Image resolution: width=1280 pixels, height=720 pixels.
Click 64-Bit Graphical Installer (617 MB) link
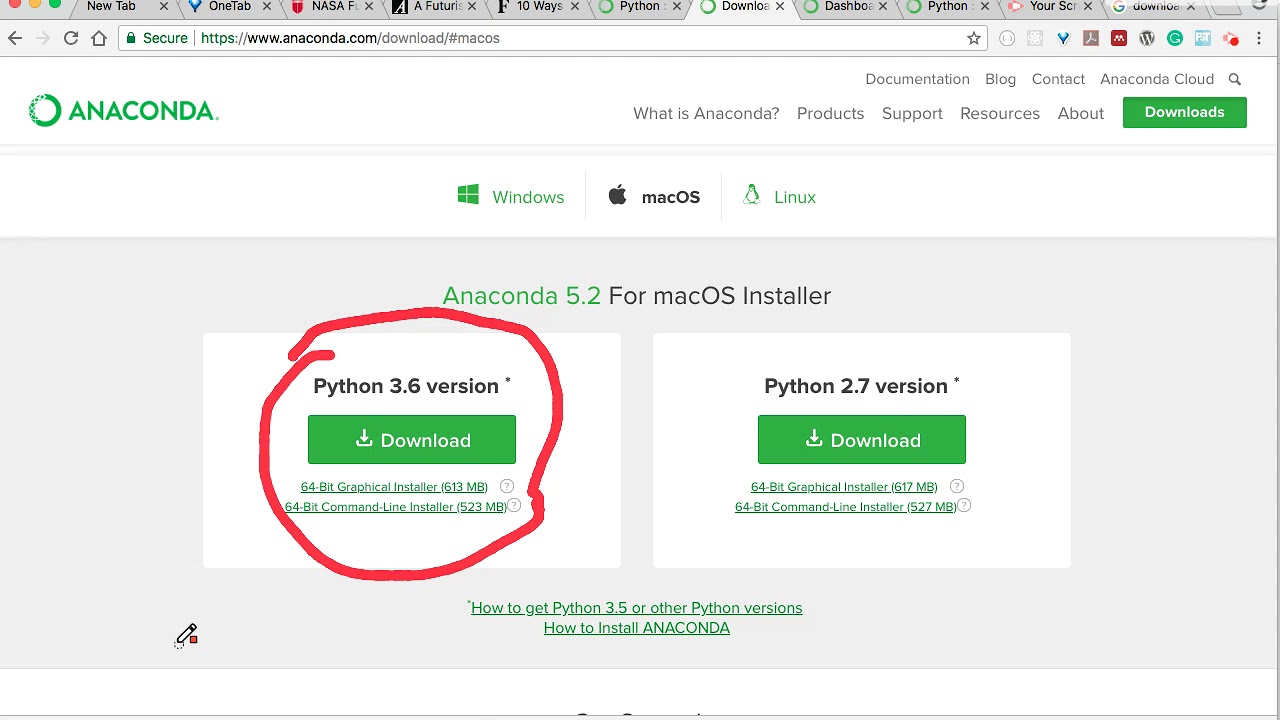pyautogui.click(x=844, y=487)
